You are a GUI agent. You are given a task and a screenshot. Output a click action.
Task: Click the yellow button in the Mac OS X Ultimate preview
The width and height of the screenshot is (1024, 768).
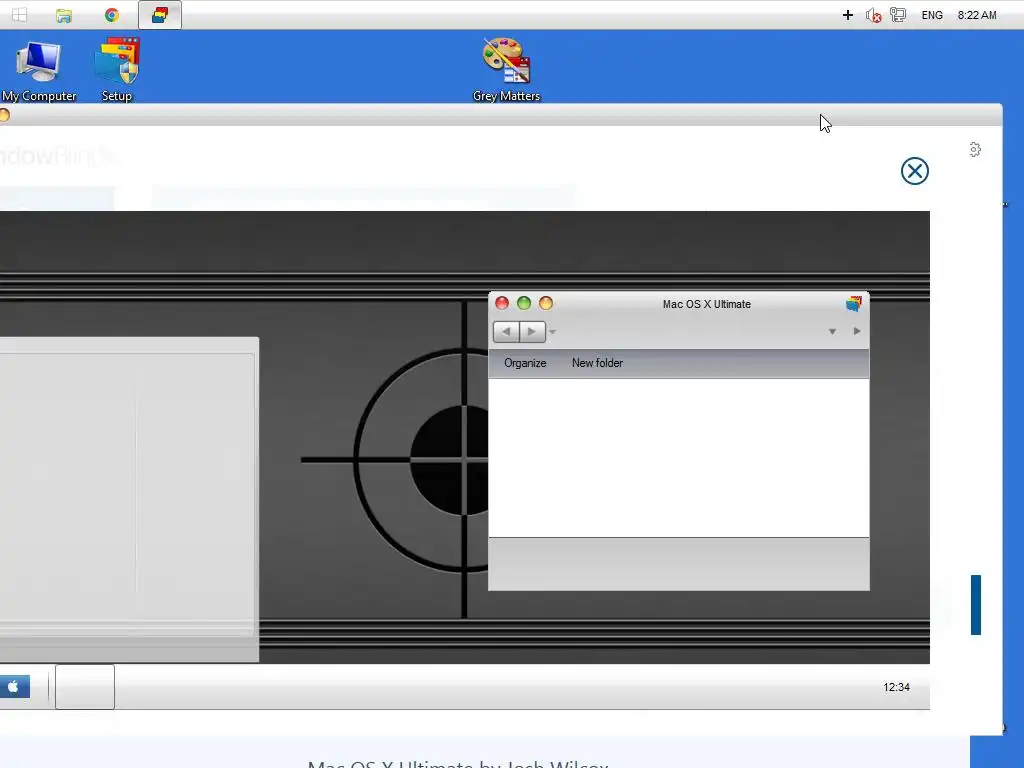pyautogui.click(x=546, y=303)
